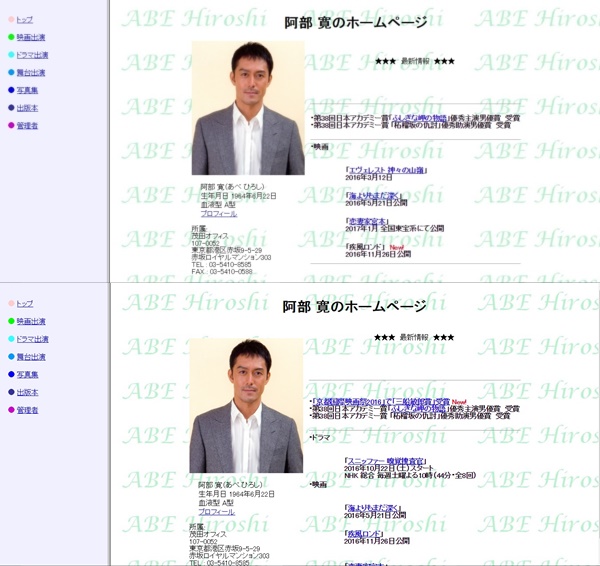Open ふしぎな岬の物語 link in upper page

point(418,118)
